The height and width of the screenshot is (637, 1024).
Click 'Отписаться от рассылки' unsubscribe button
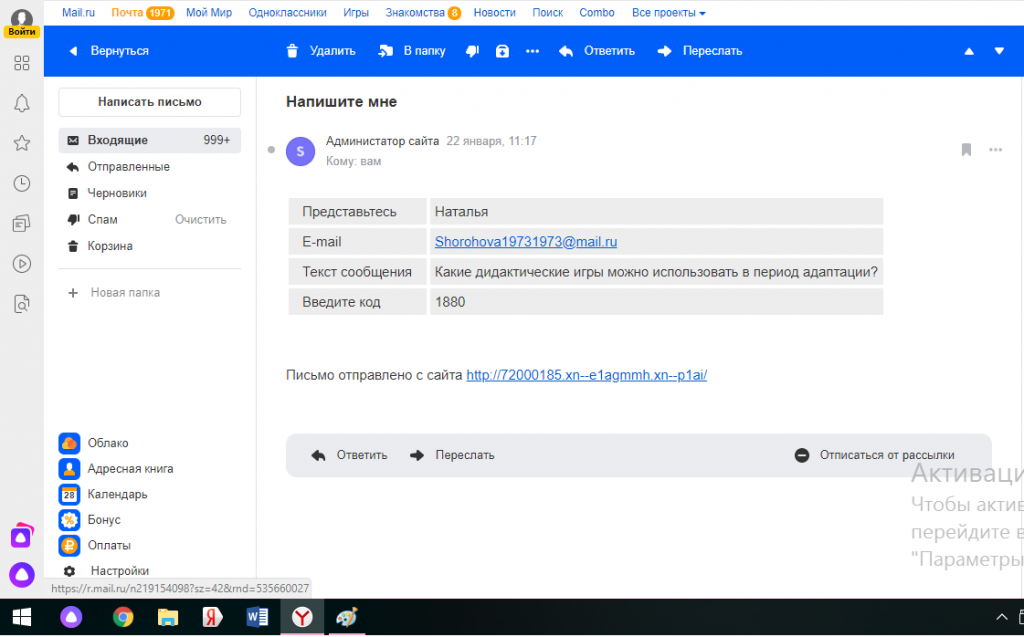(x=875, y=455)
